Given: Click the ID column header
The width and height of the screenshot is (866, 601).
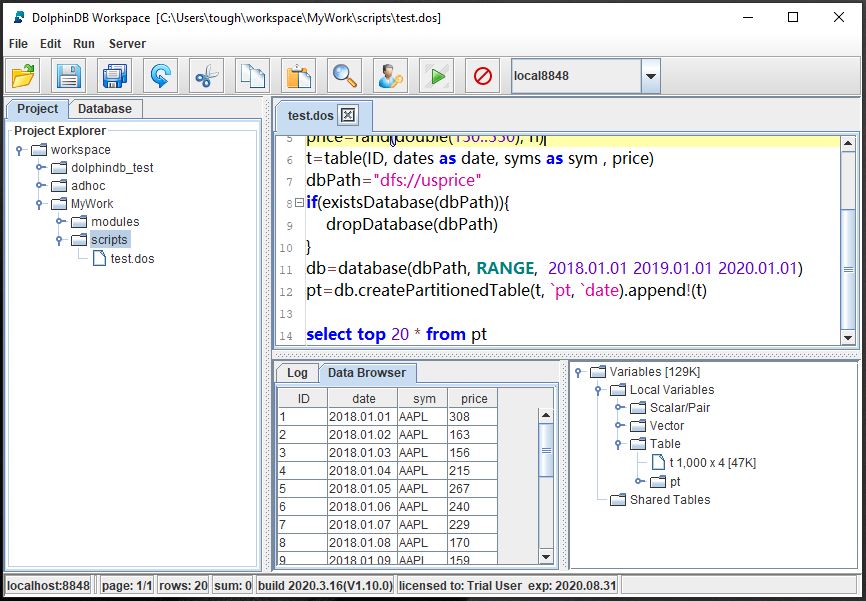Looking at the screenshot, I should 303,398.
